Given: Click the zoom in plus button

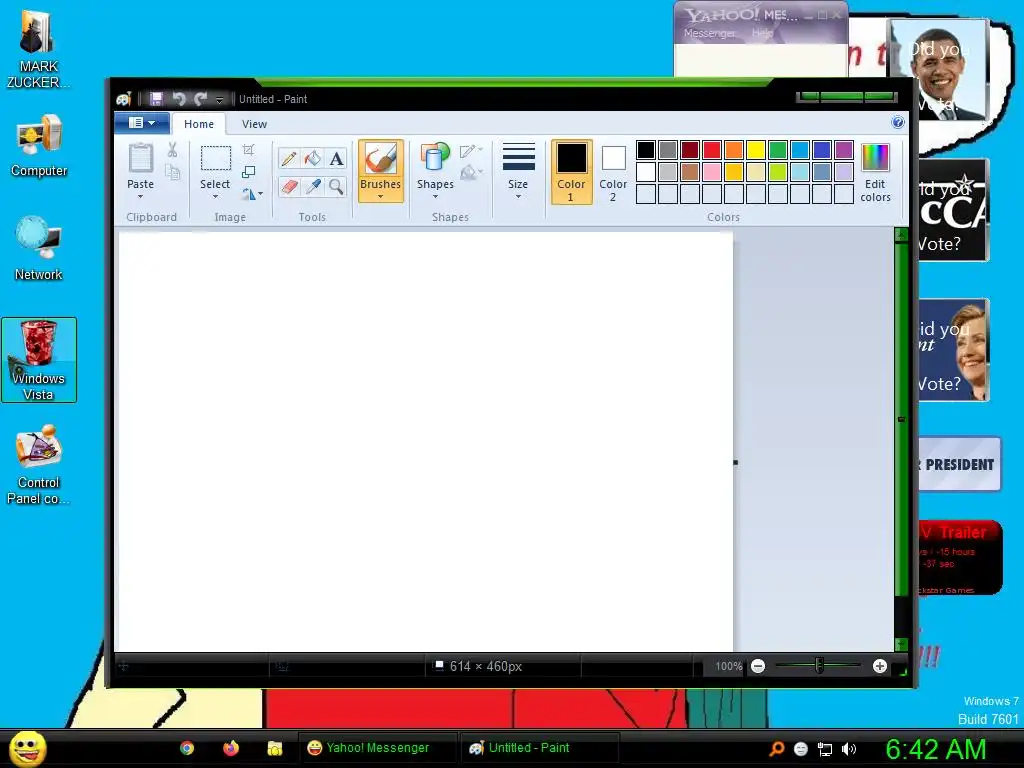Looking at the screenshot, I should 880,666.
